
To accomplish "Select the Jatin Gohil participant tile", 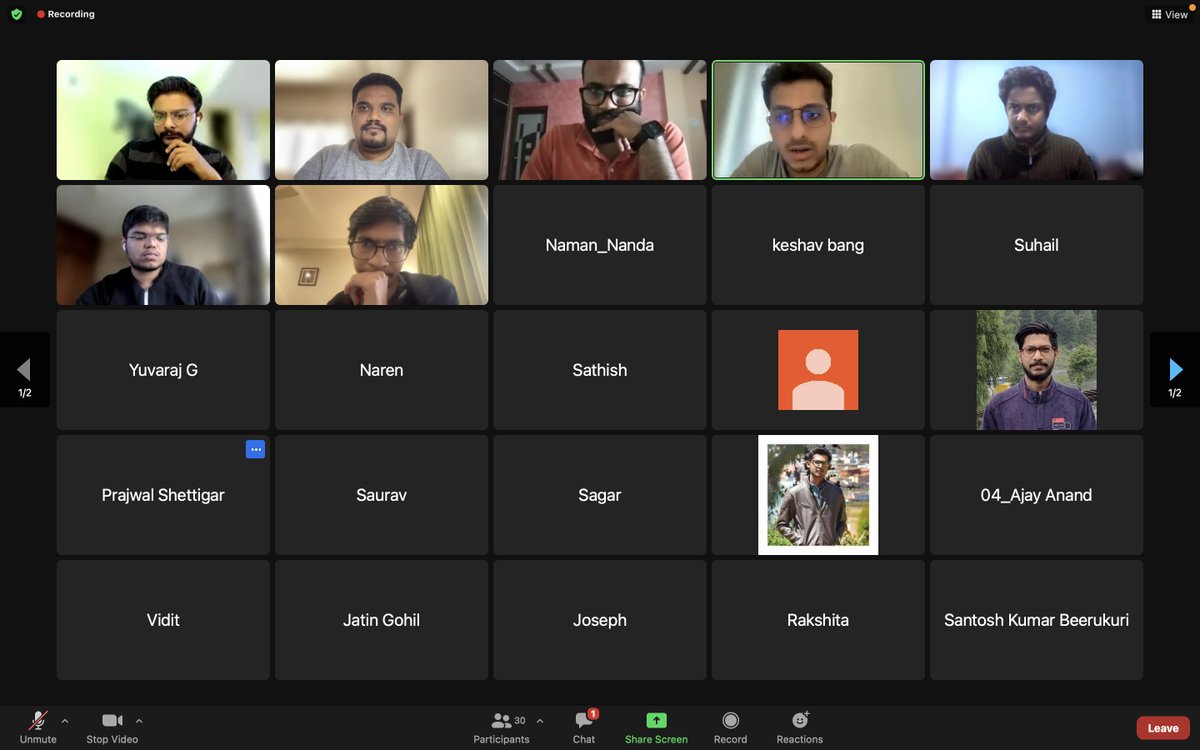I will coord(382,620).
